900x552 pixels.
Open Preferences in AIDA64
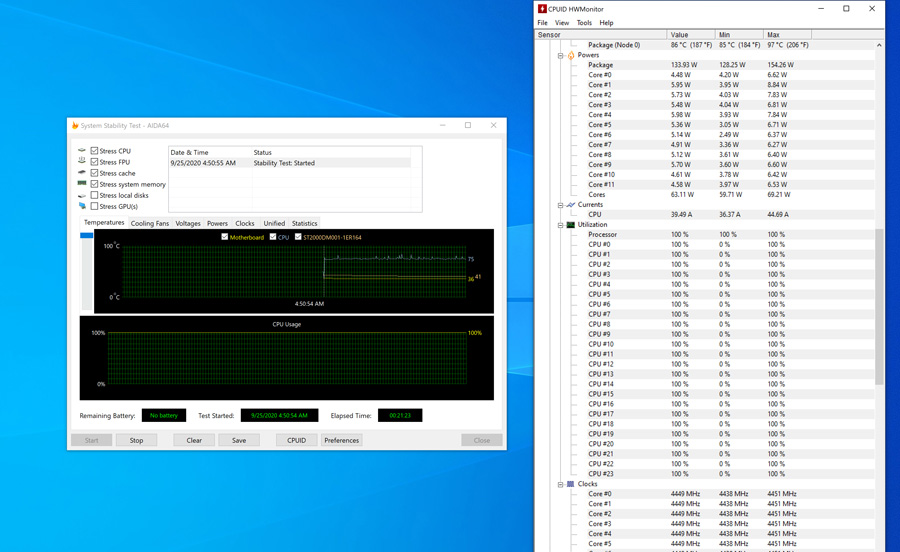point(342,440)
